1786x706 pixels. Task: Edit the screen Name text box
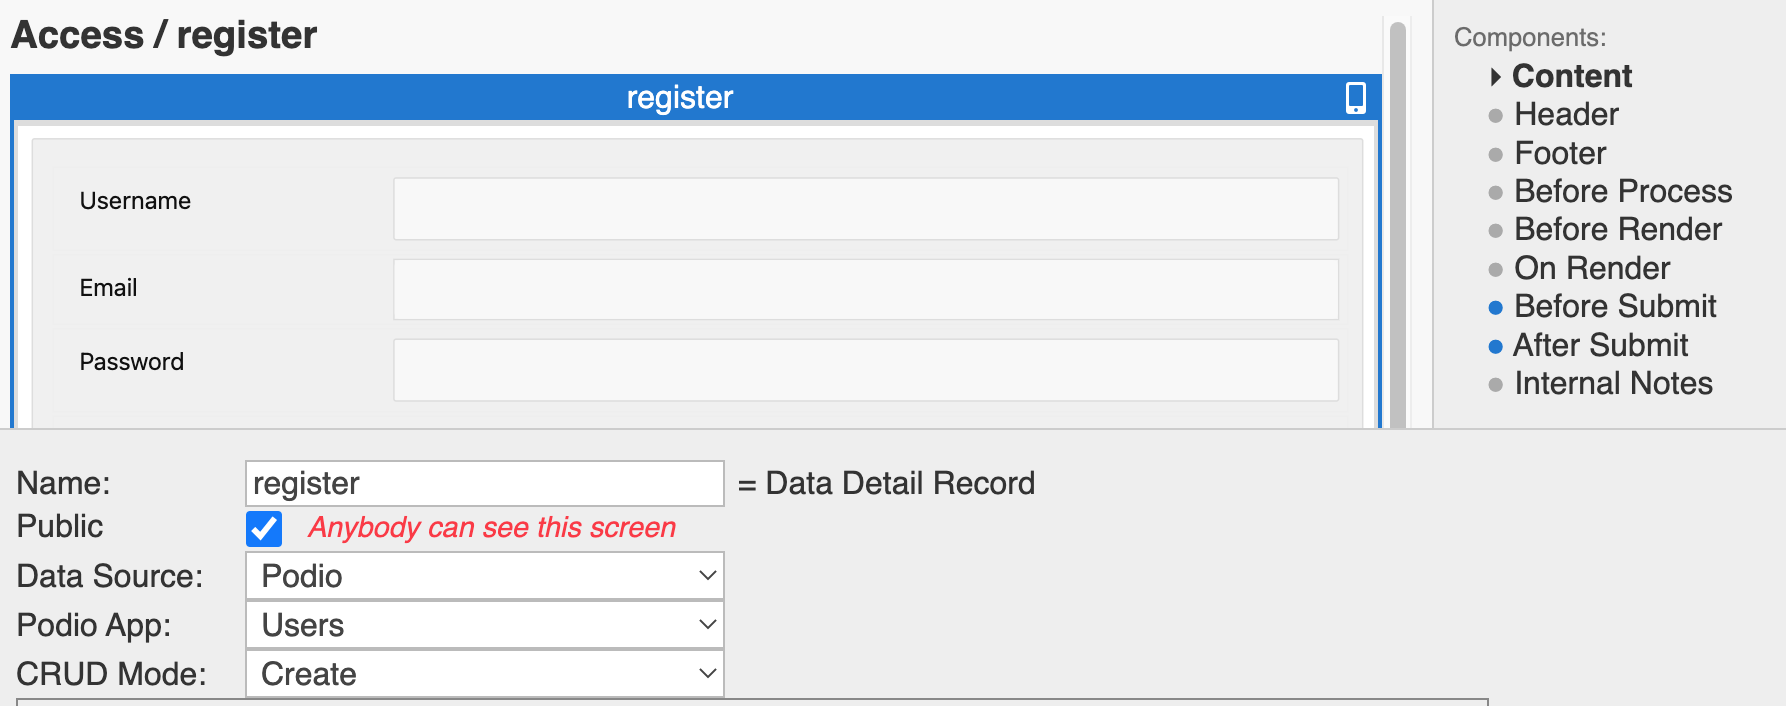pos(485,484)
